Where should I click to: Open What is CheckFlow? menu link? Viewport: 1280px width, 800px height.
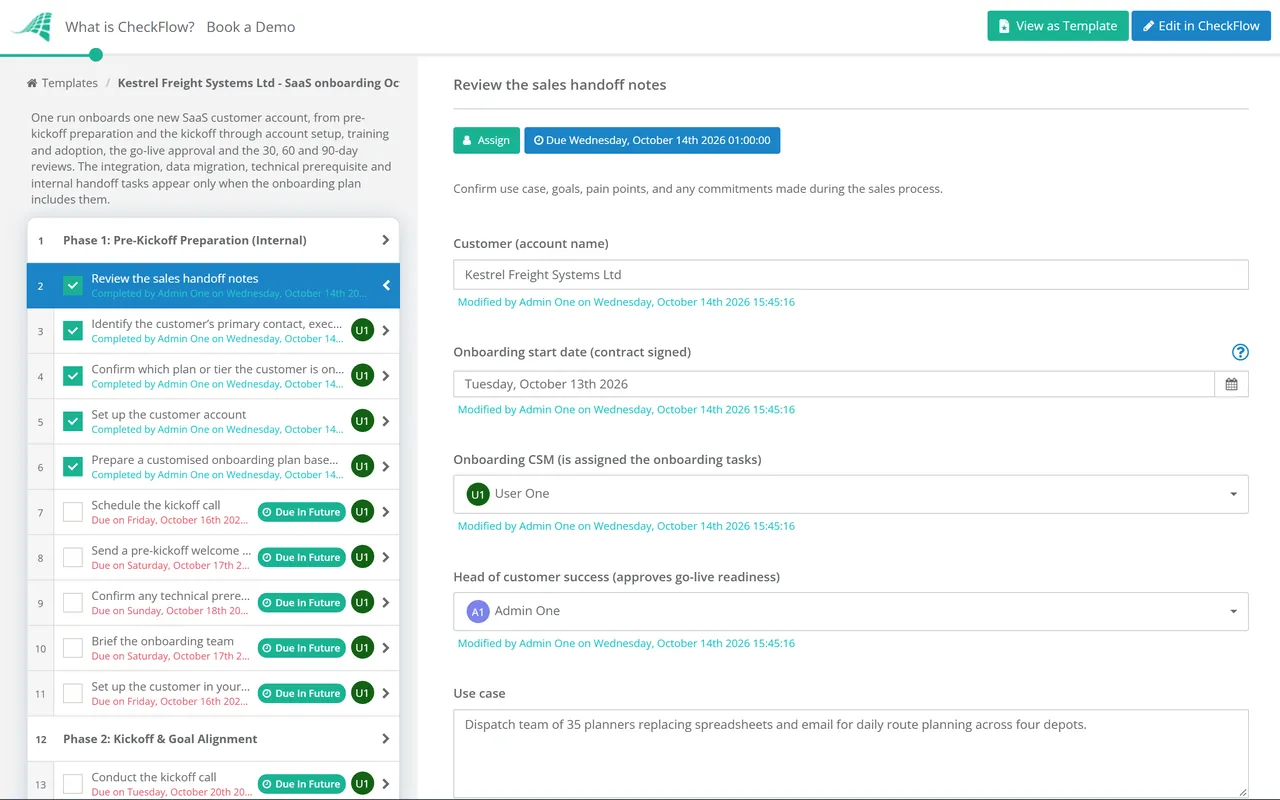click(130, 27)
